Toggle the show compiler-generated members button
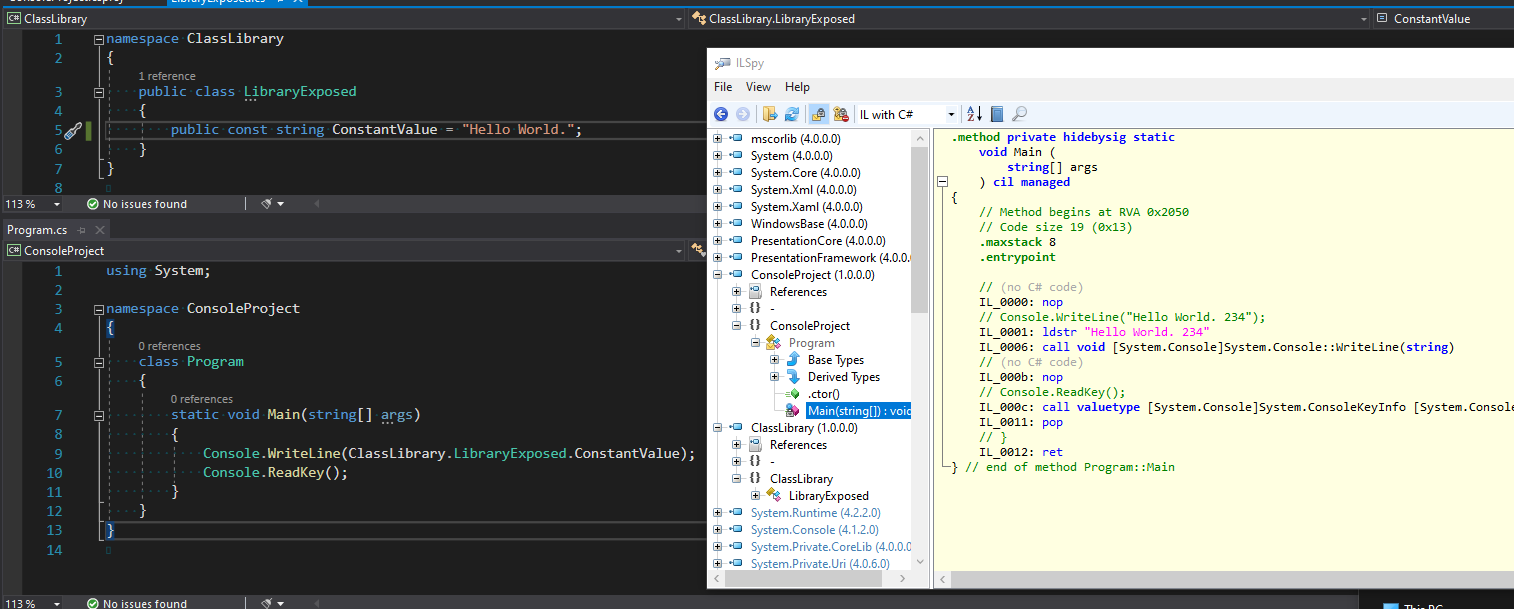The image size is (1514, 609). (x=841, y=114)
